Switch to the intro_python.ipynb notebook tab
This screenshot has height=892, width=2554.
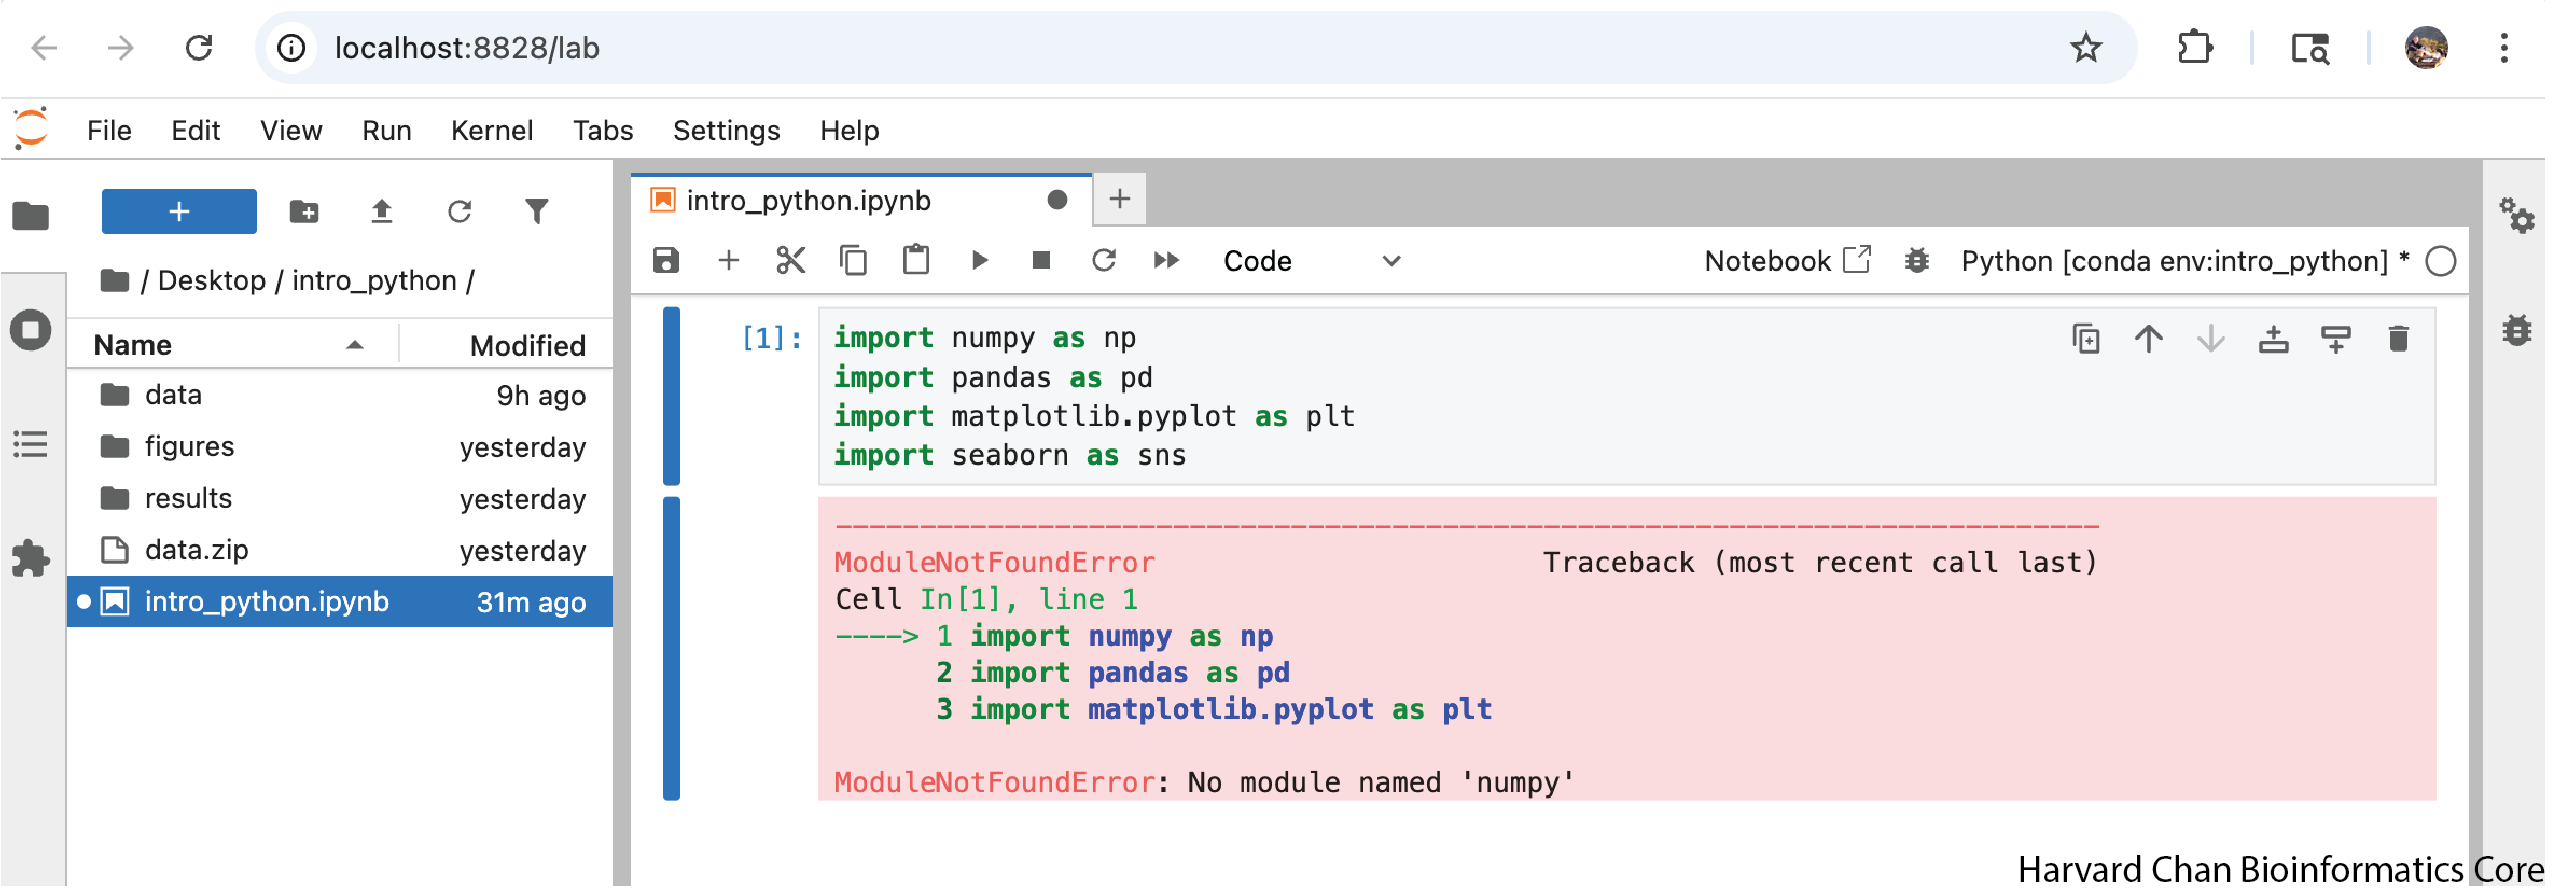[x=808, y=201]
